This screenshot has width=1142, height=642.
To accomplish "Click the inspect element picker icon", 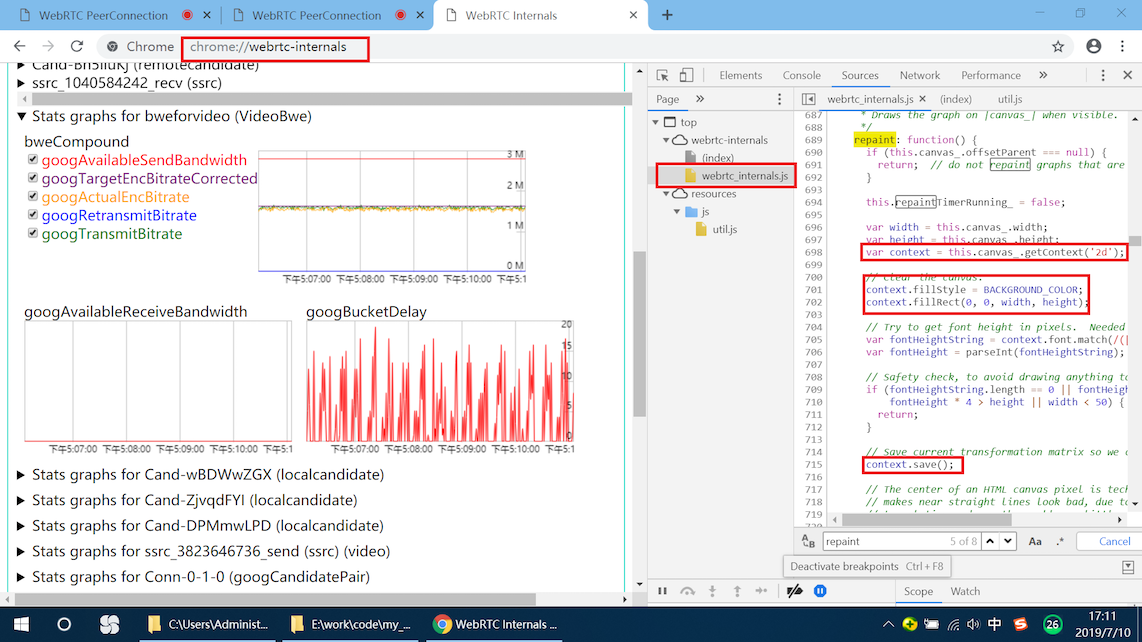I will pos(662,76).
